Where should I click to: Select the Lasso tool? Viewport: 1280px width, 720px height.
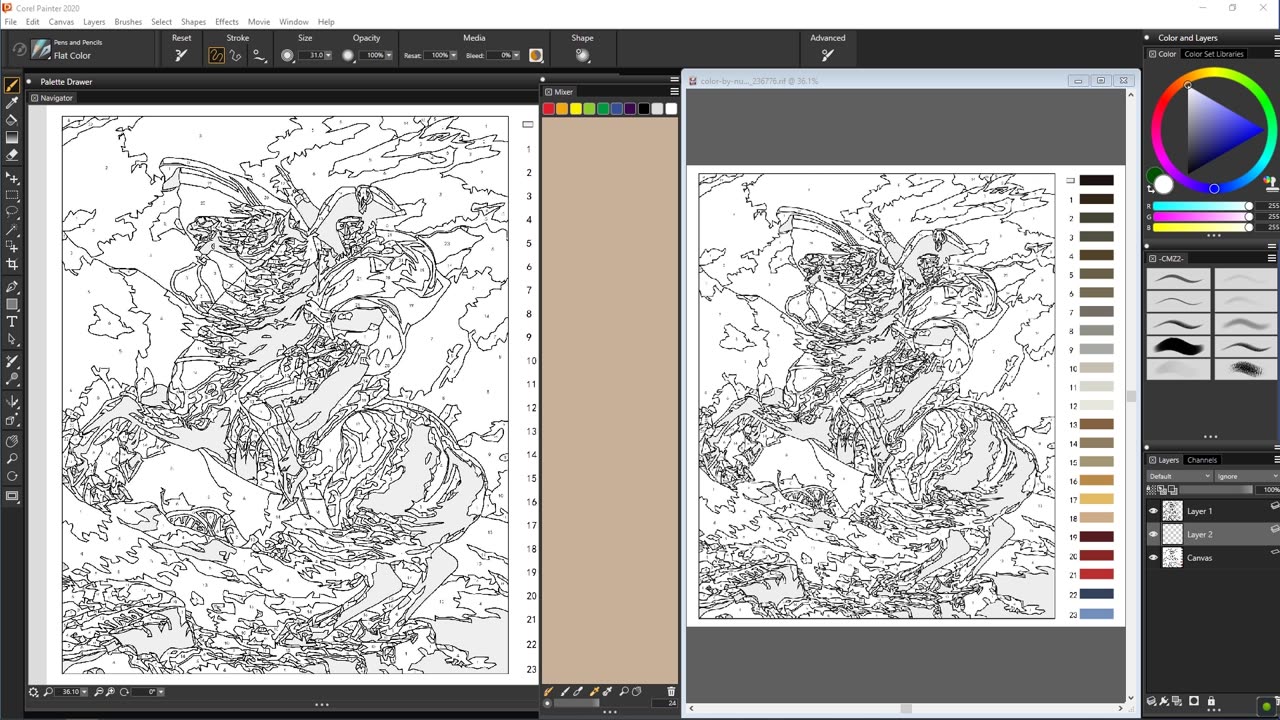click(x=12, y=212)
